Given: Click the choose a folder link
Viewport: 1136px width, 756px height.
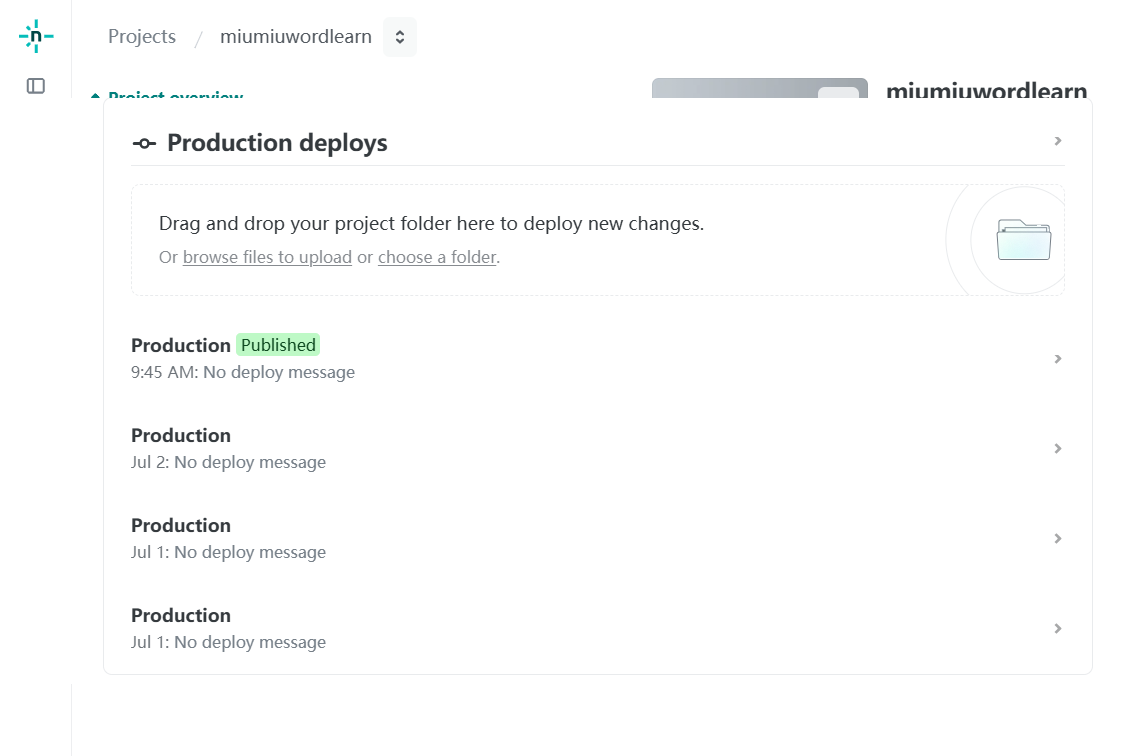Looking at the screenshot, I should coord(438,257).
